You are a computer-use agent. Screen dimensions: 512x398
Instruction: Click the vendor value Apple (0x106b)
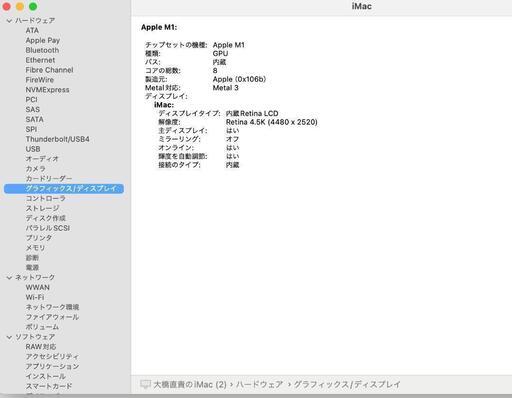tap(239, 79)
